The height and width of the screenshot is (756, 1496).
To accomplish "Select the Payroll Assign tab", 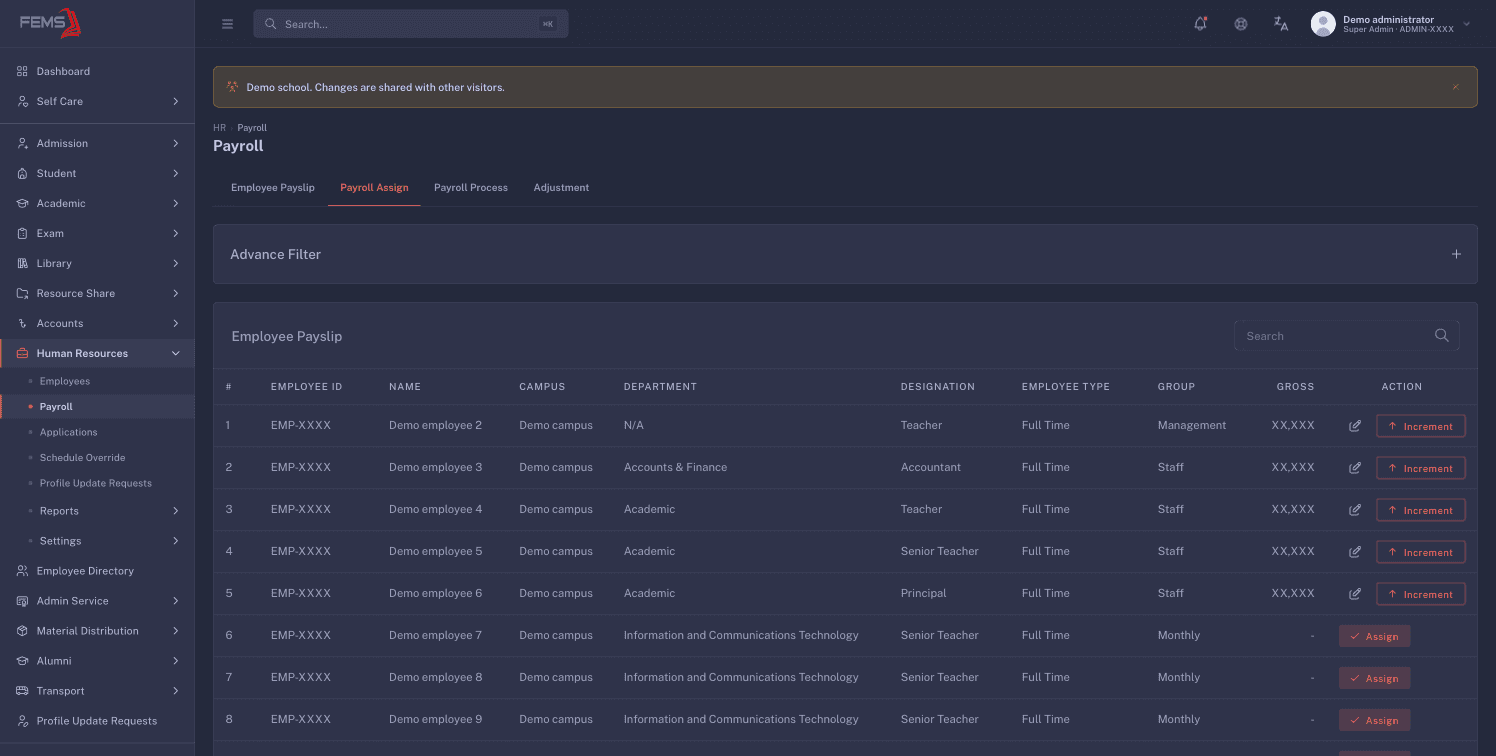I will tap(374, 188).
